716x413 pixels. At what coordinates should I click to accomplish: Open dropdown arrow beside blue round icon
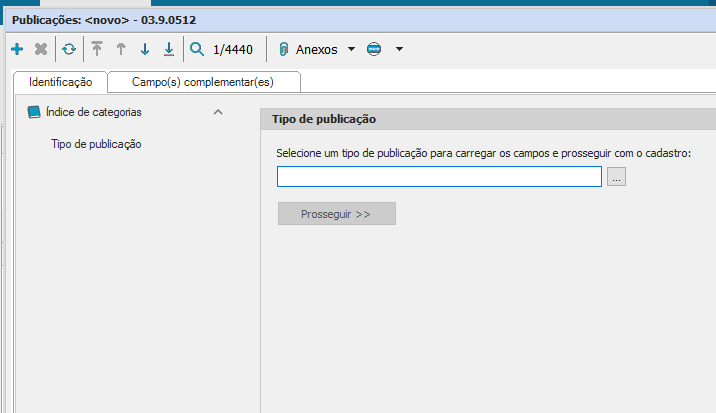tap(399, 49)
